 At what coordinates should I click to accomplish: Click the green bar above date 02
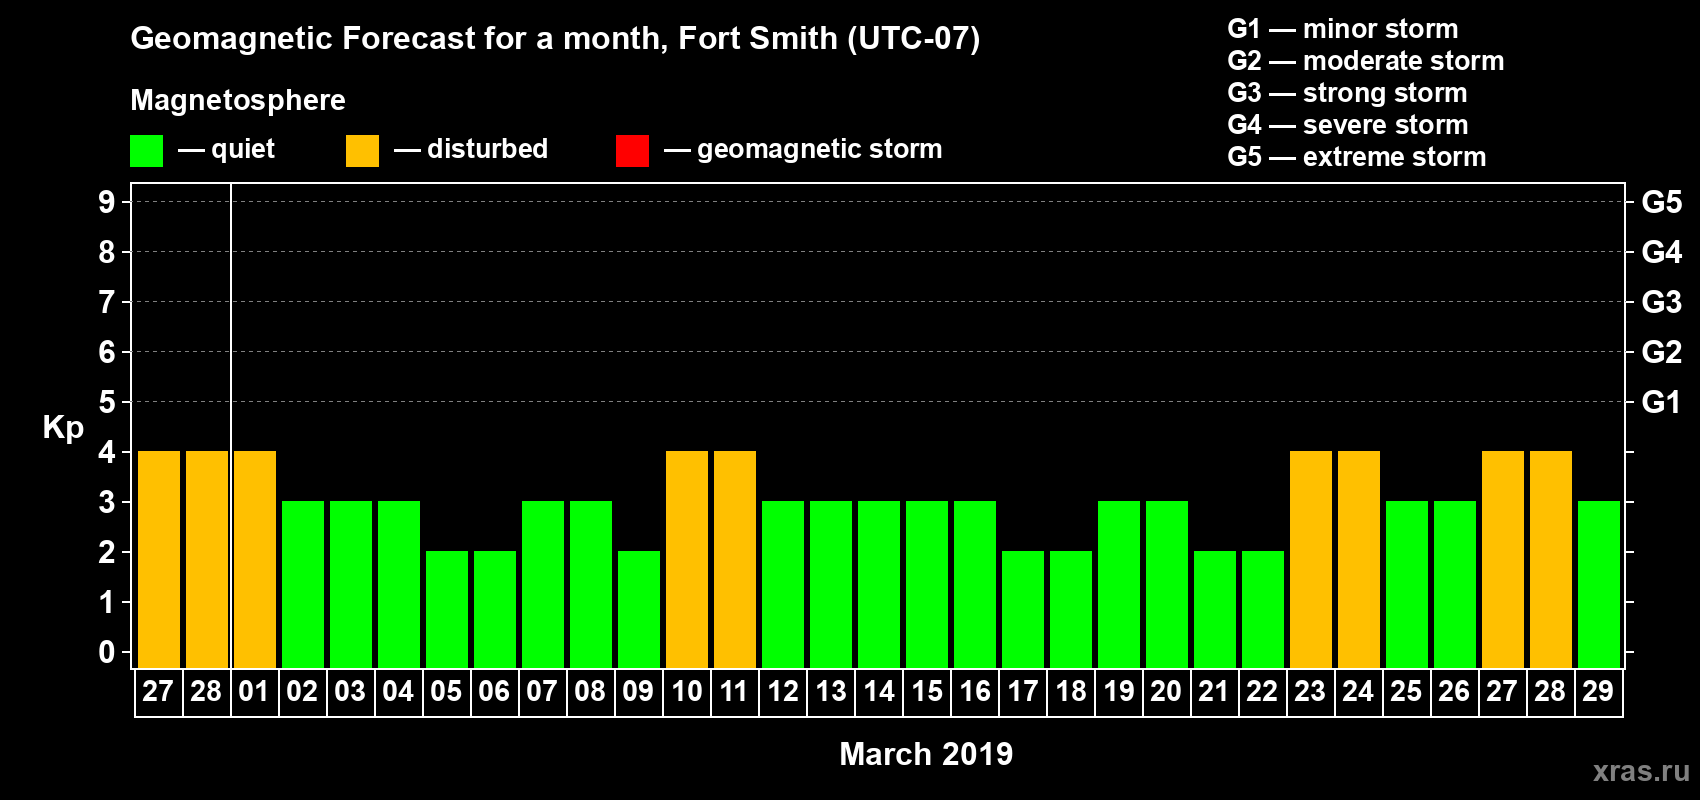point(303,585)
